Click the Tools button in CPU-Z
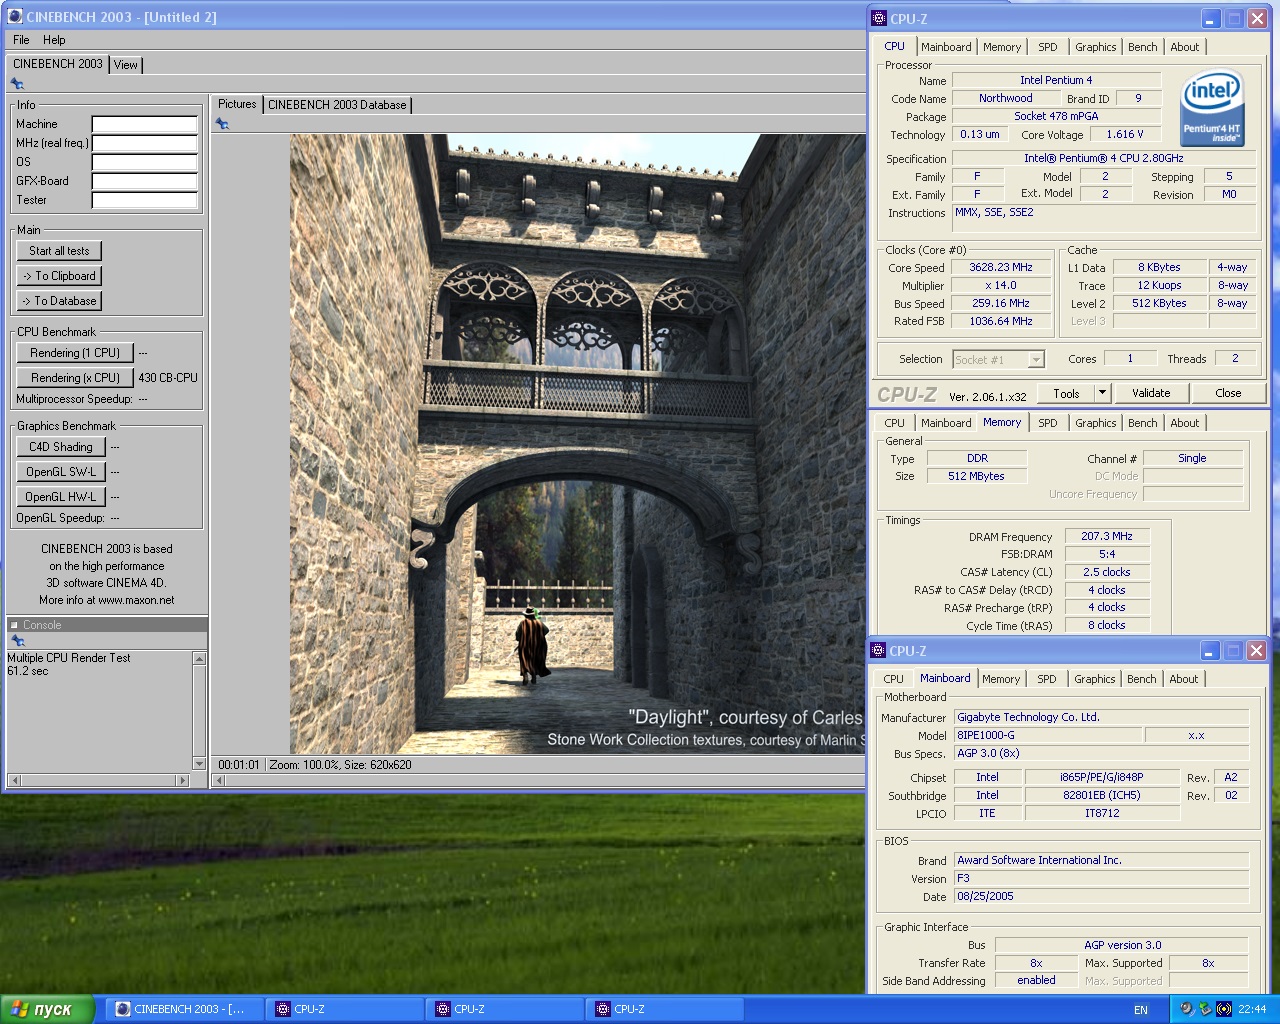Image resolution: width=1280 pixels, height=1024 pixels. pos(1066,393)
